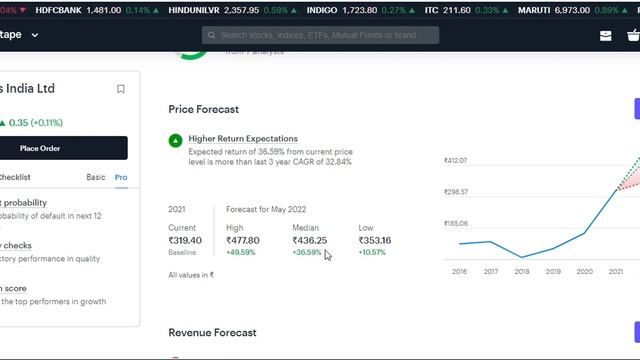Open the basket icon in header
Image resolution: width=640 pixels, height=360 pixels.
(633, 36)
